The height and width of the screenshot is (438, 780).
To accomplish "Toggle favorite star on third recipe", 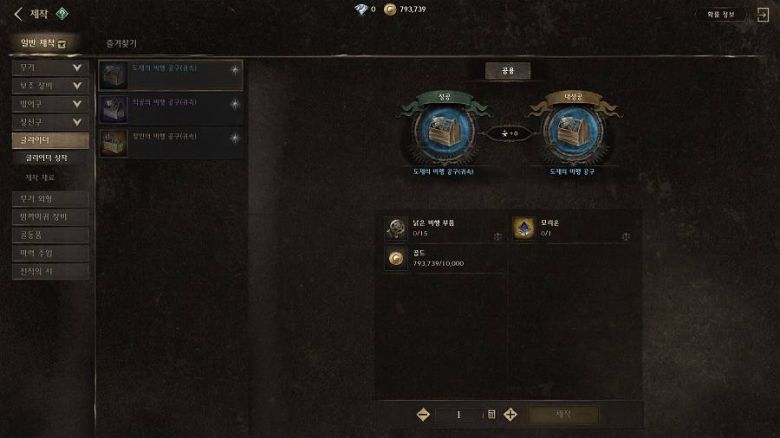I will (235, 138).
